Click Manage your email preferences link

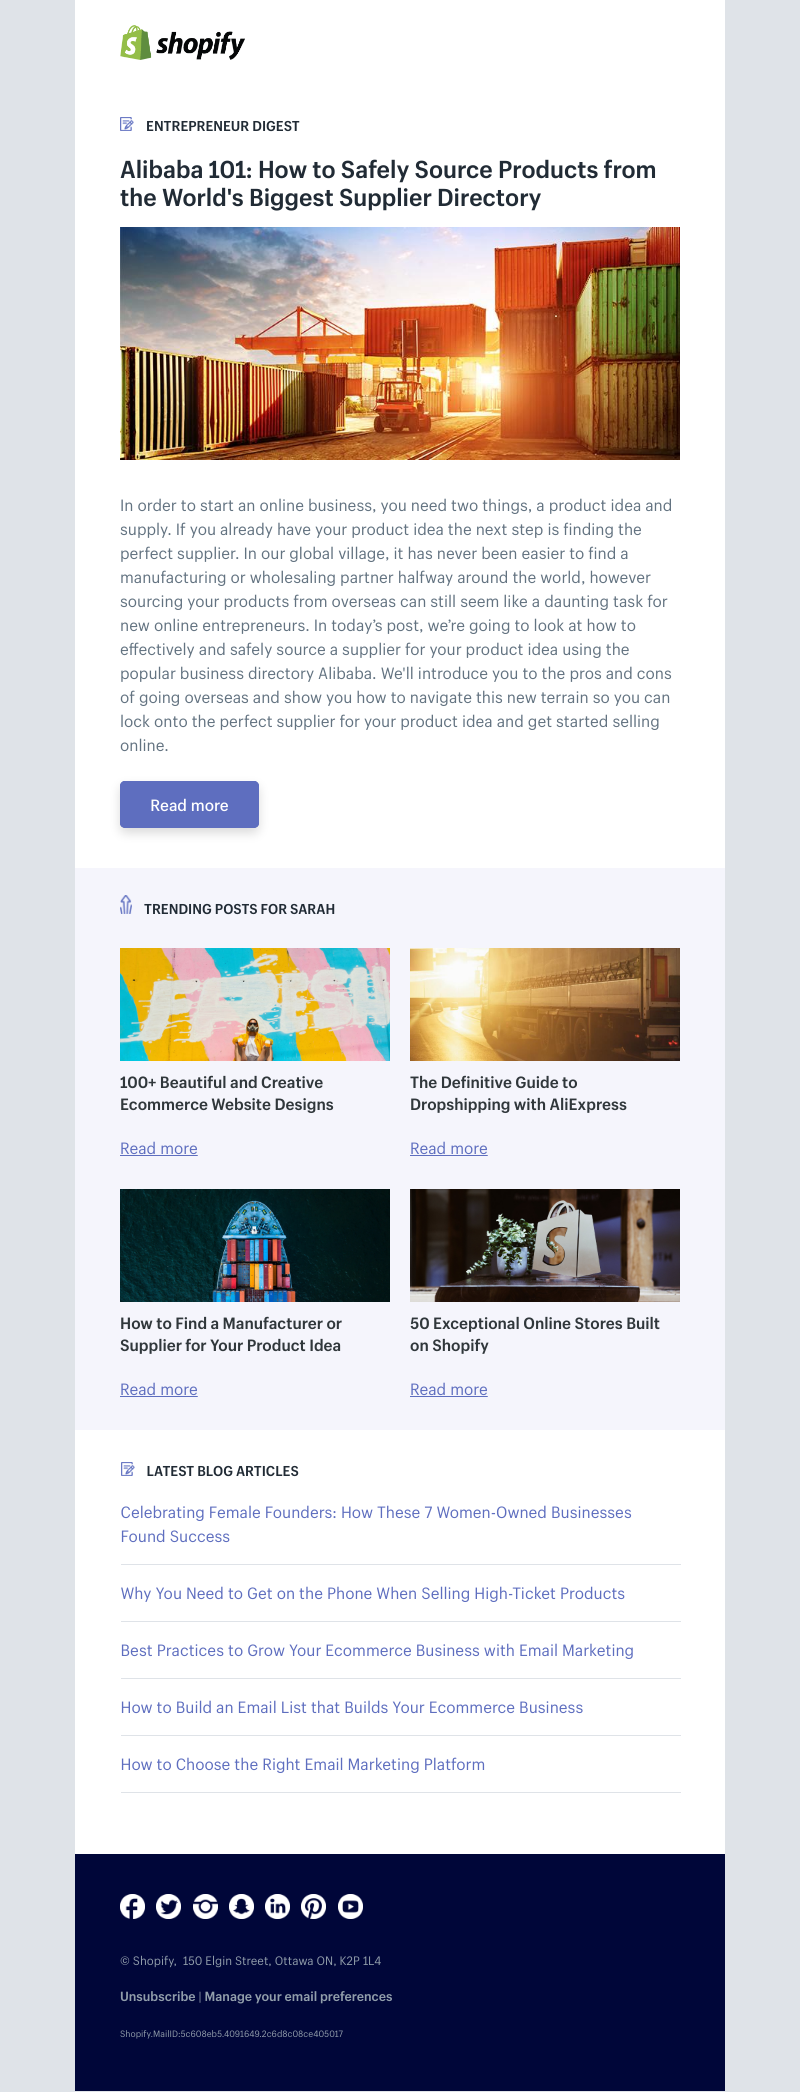(x=298, y=1996)
